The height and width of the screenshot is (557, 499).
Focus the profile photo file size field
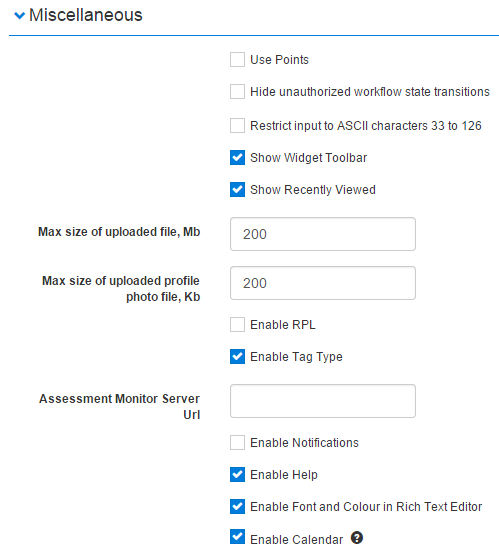point(323,283)
